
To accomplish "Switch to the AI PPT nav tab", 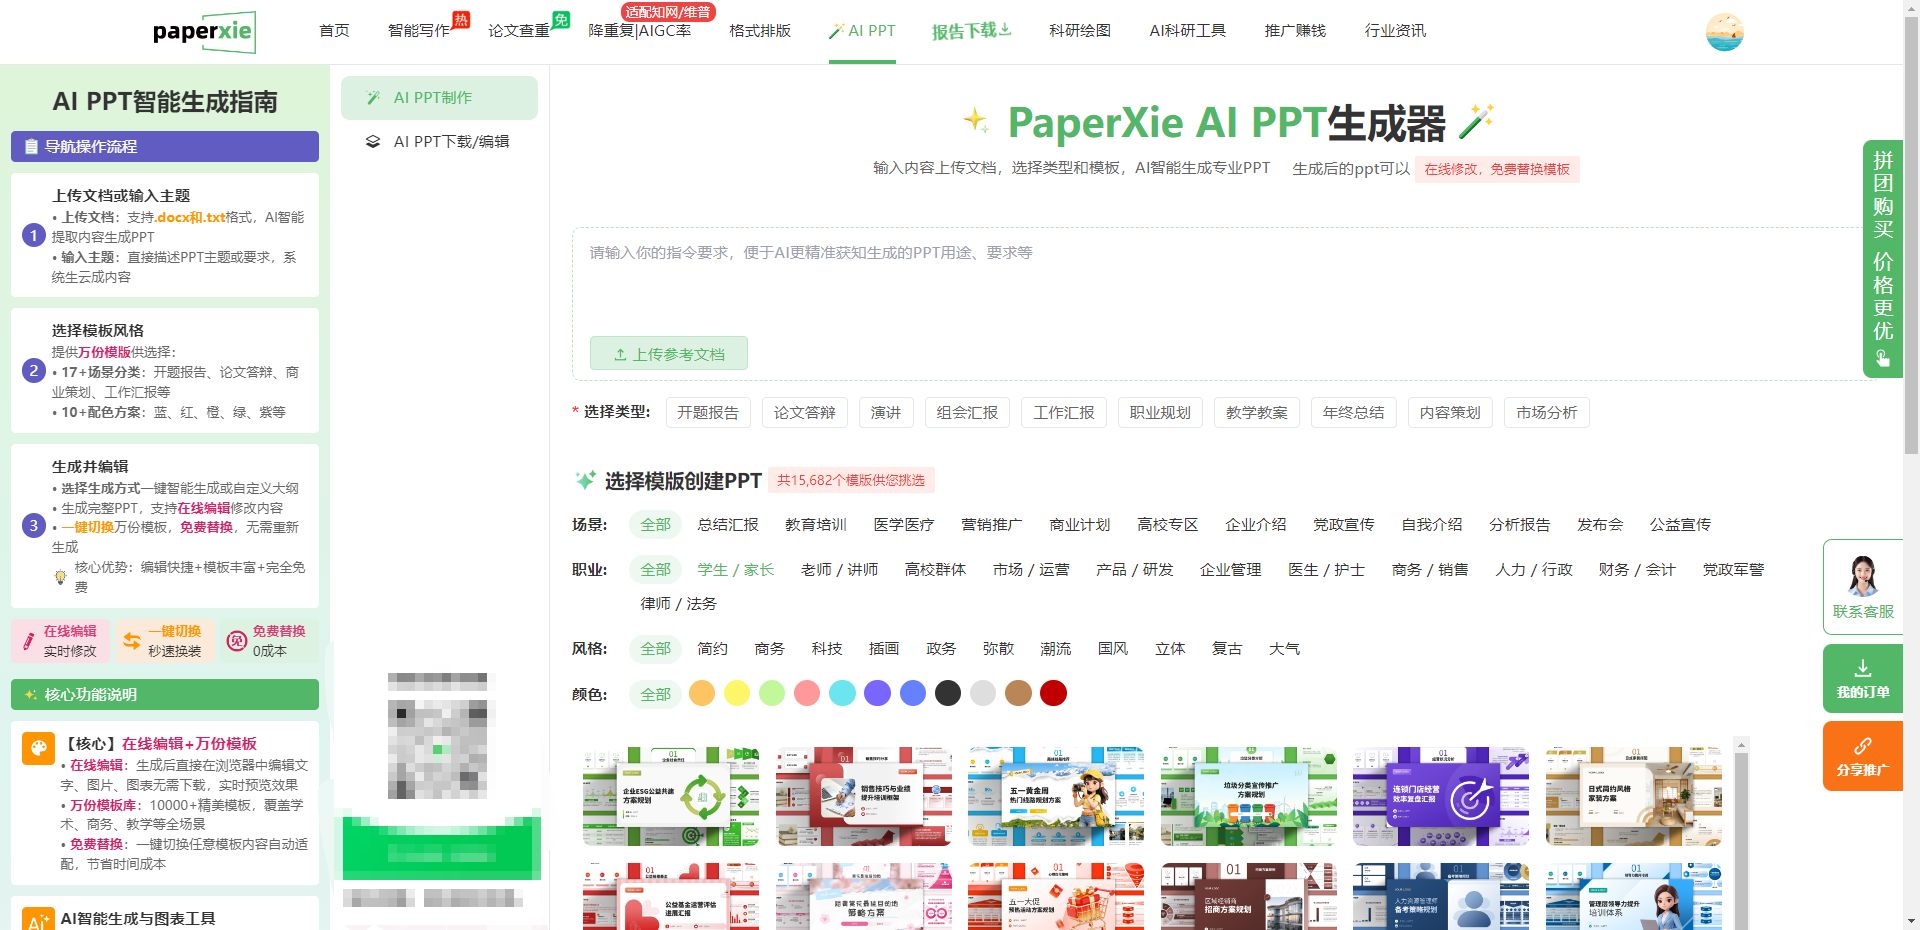I will (862, 31).
